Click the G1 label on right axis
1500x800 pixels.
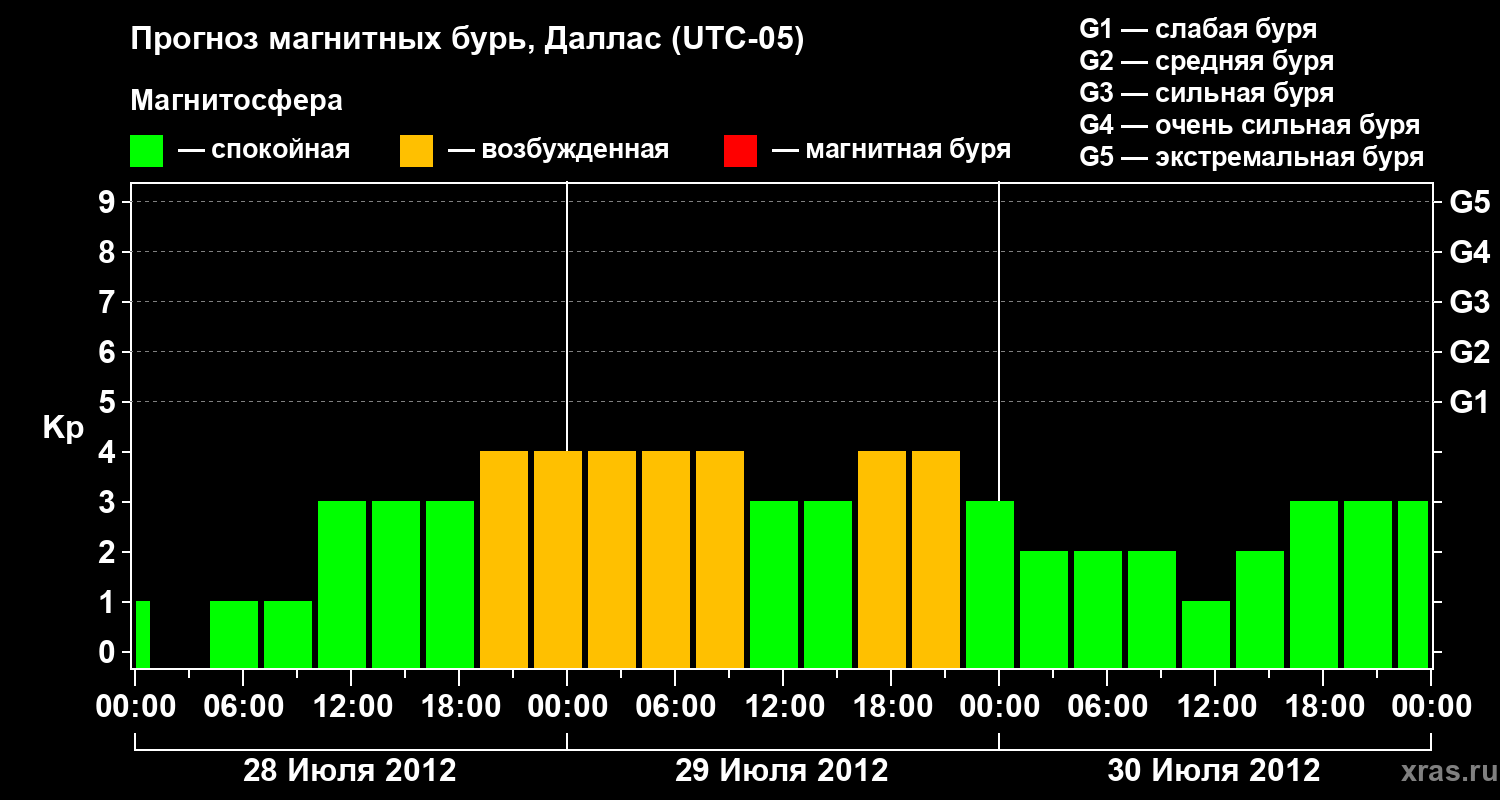1469,402
